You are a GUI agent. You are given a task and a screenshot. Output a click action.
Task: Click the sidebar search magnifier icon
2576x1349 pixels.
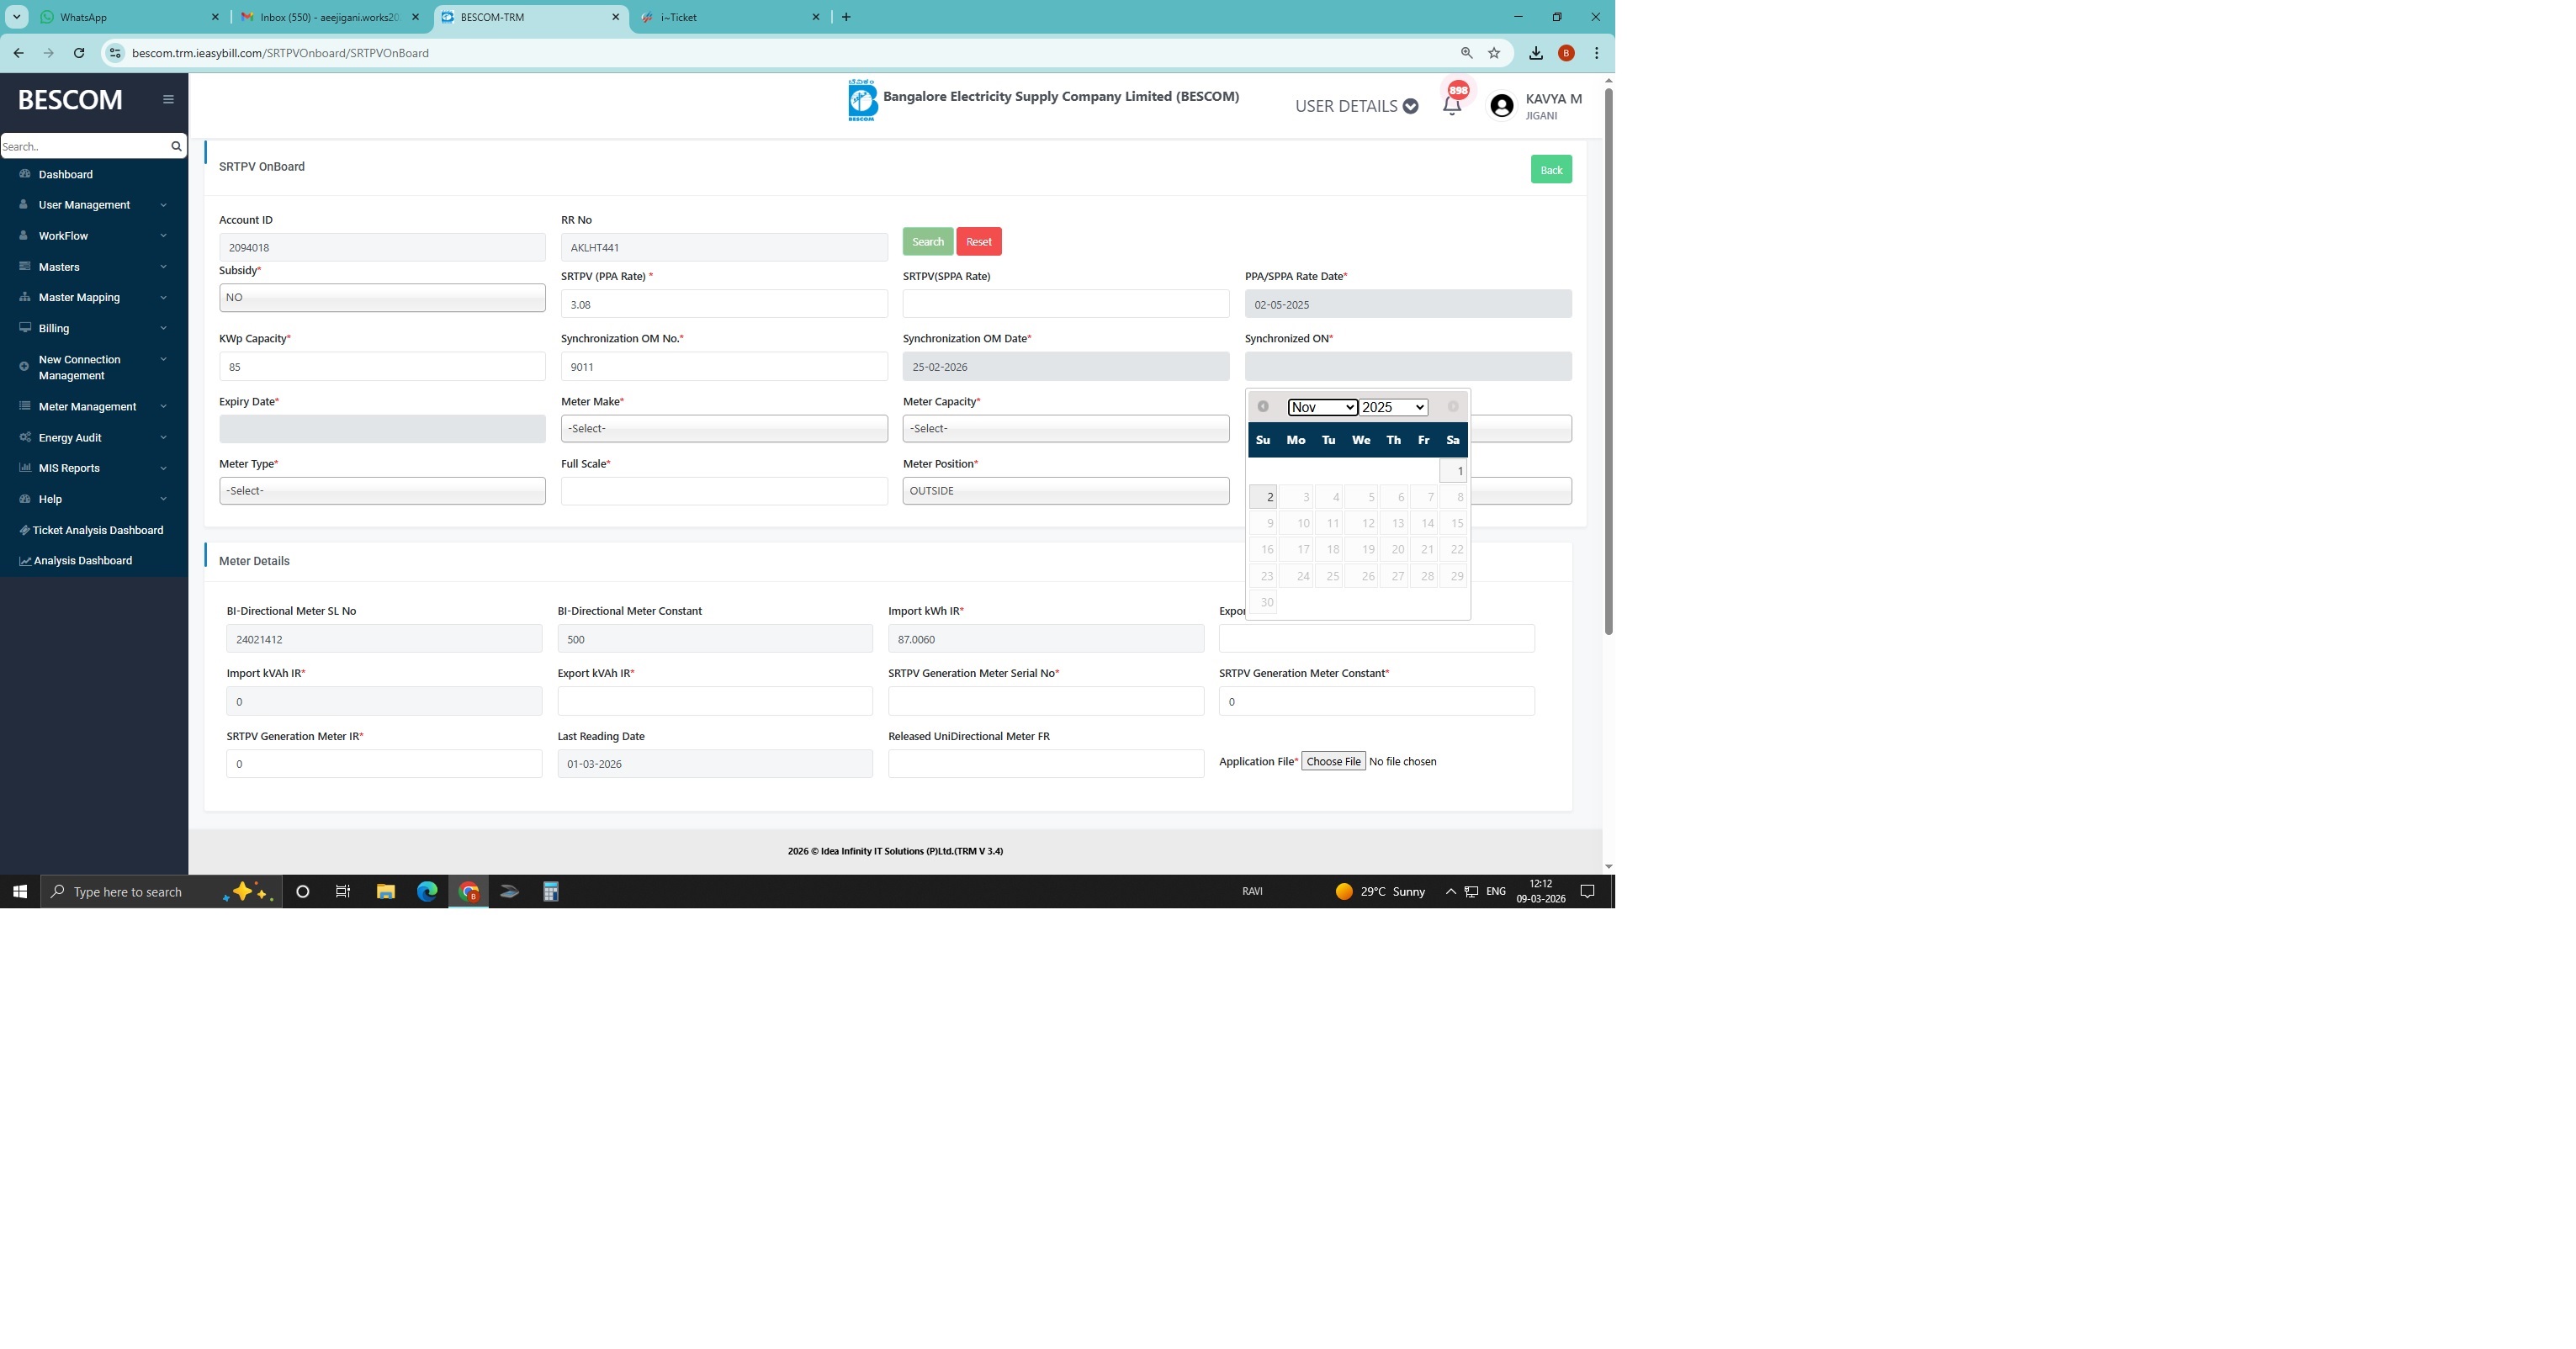176,146
